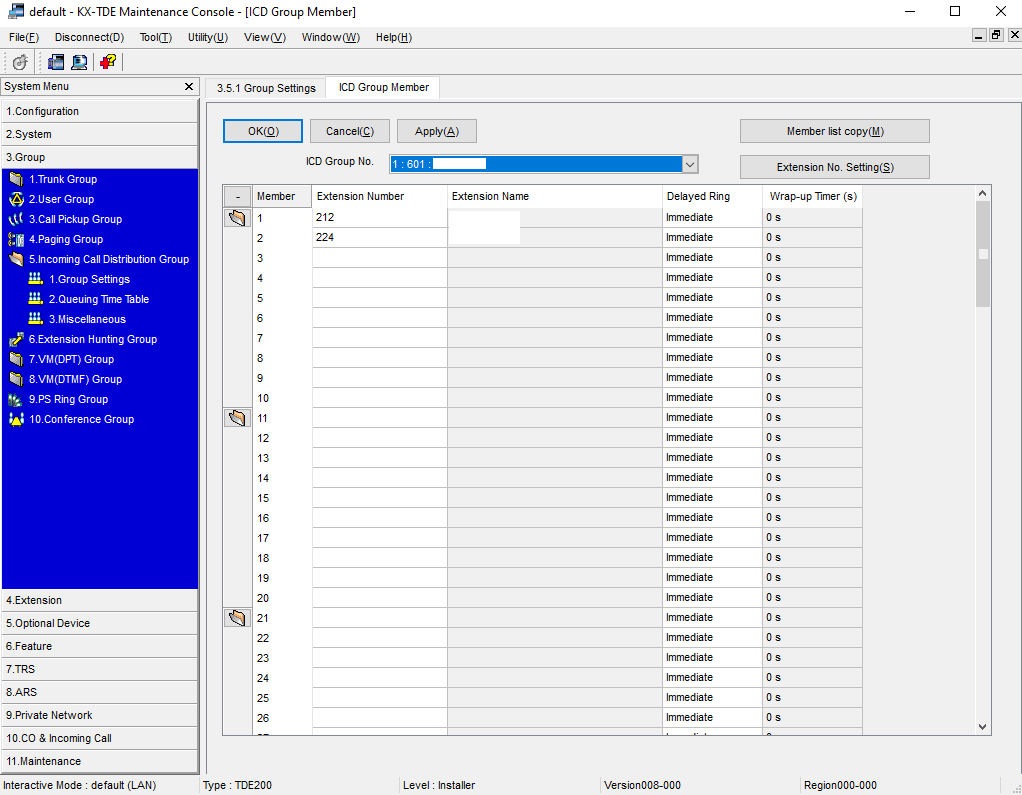Open 2.Queuing Time Table submenu item
The height and width of the screenshot is (795, 1022).
99,299
